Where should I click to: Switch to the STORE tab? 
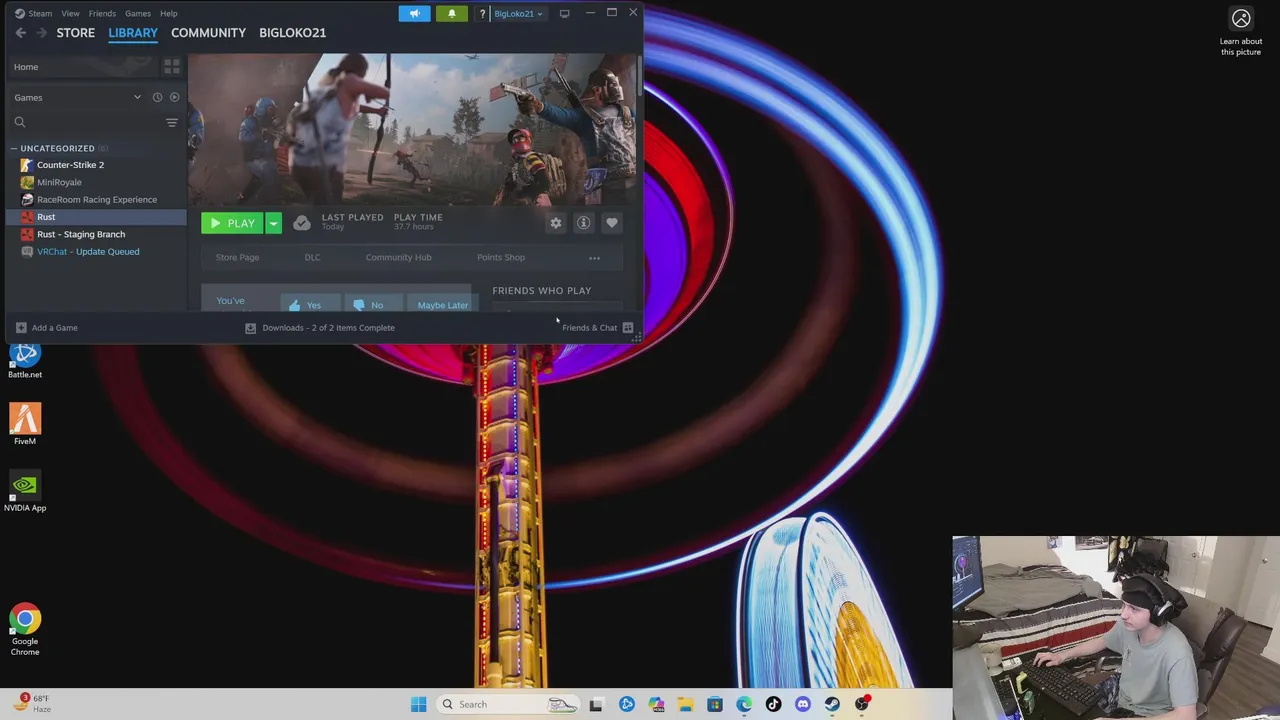76,33
